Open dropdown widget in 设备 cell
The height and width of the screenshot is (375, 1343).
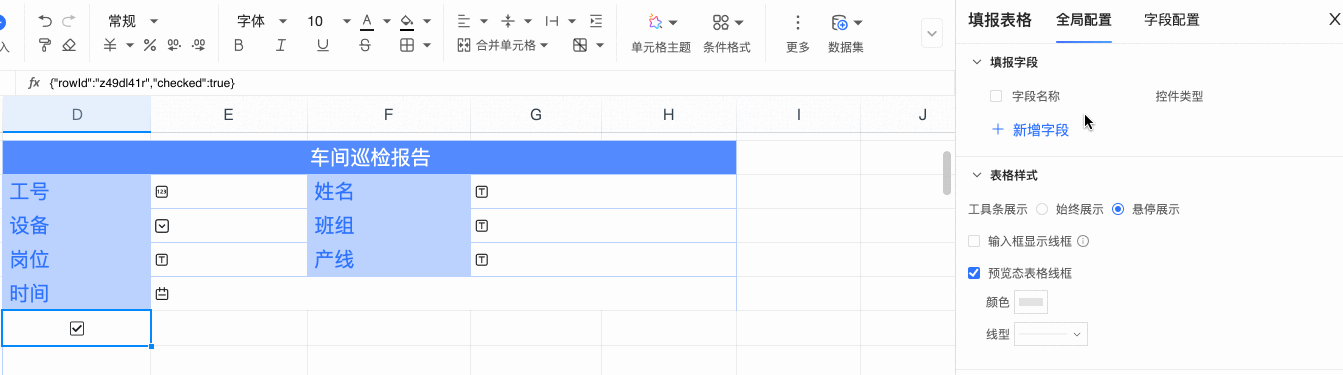(162, 226)
